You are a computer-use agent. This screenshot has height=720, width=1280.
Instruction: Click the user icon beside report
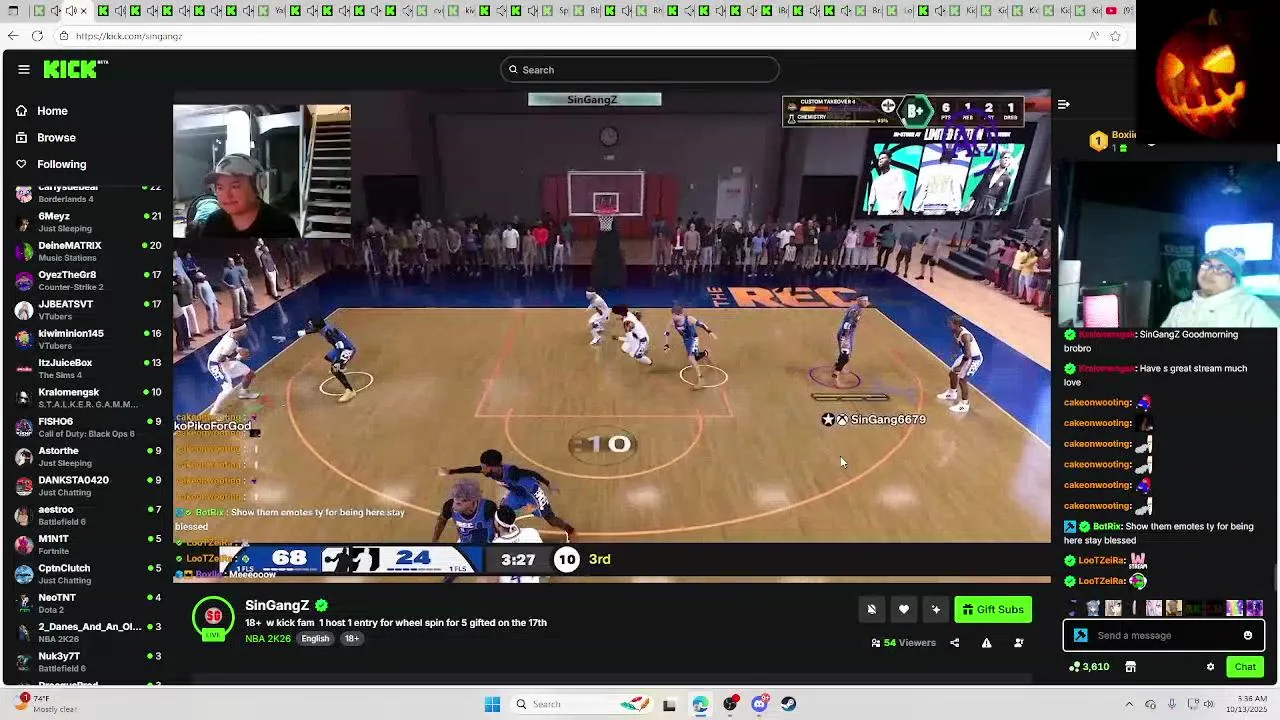[1018, 643]
